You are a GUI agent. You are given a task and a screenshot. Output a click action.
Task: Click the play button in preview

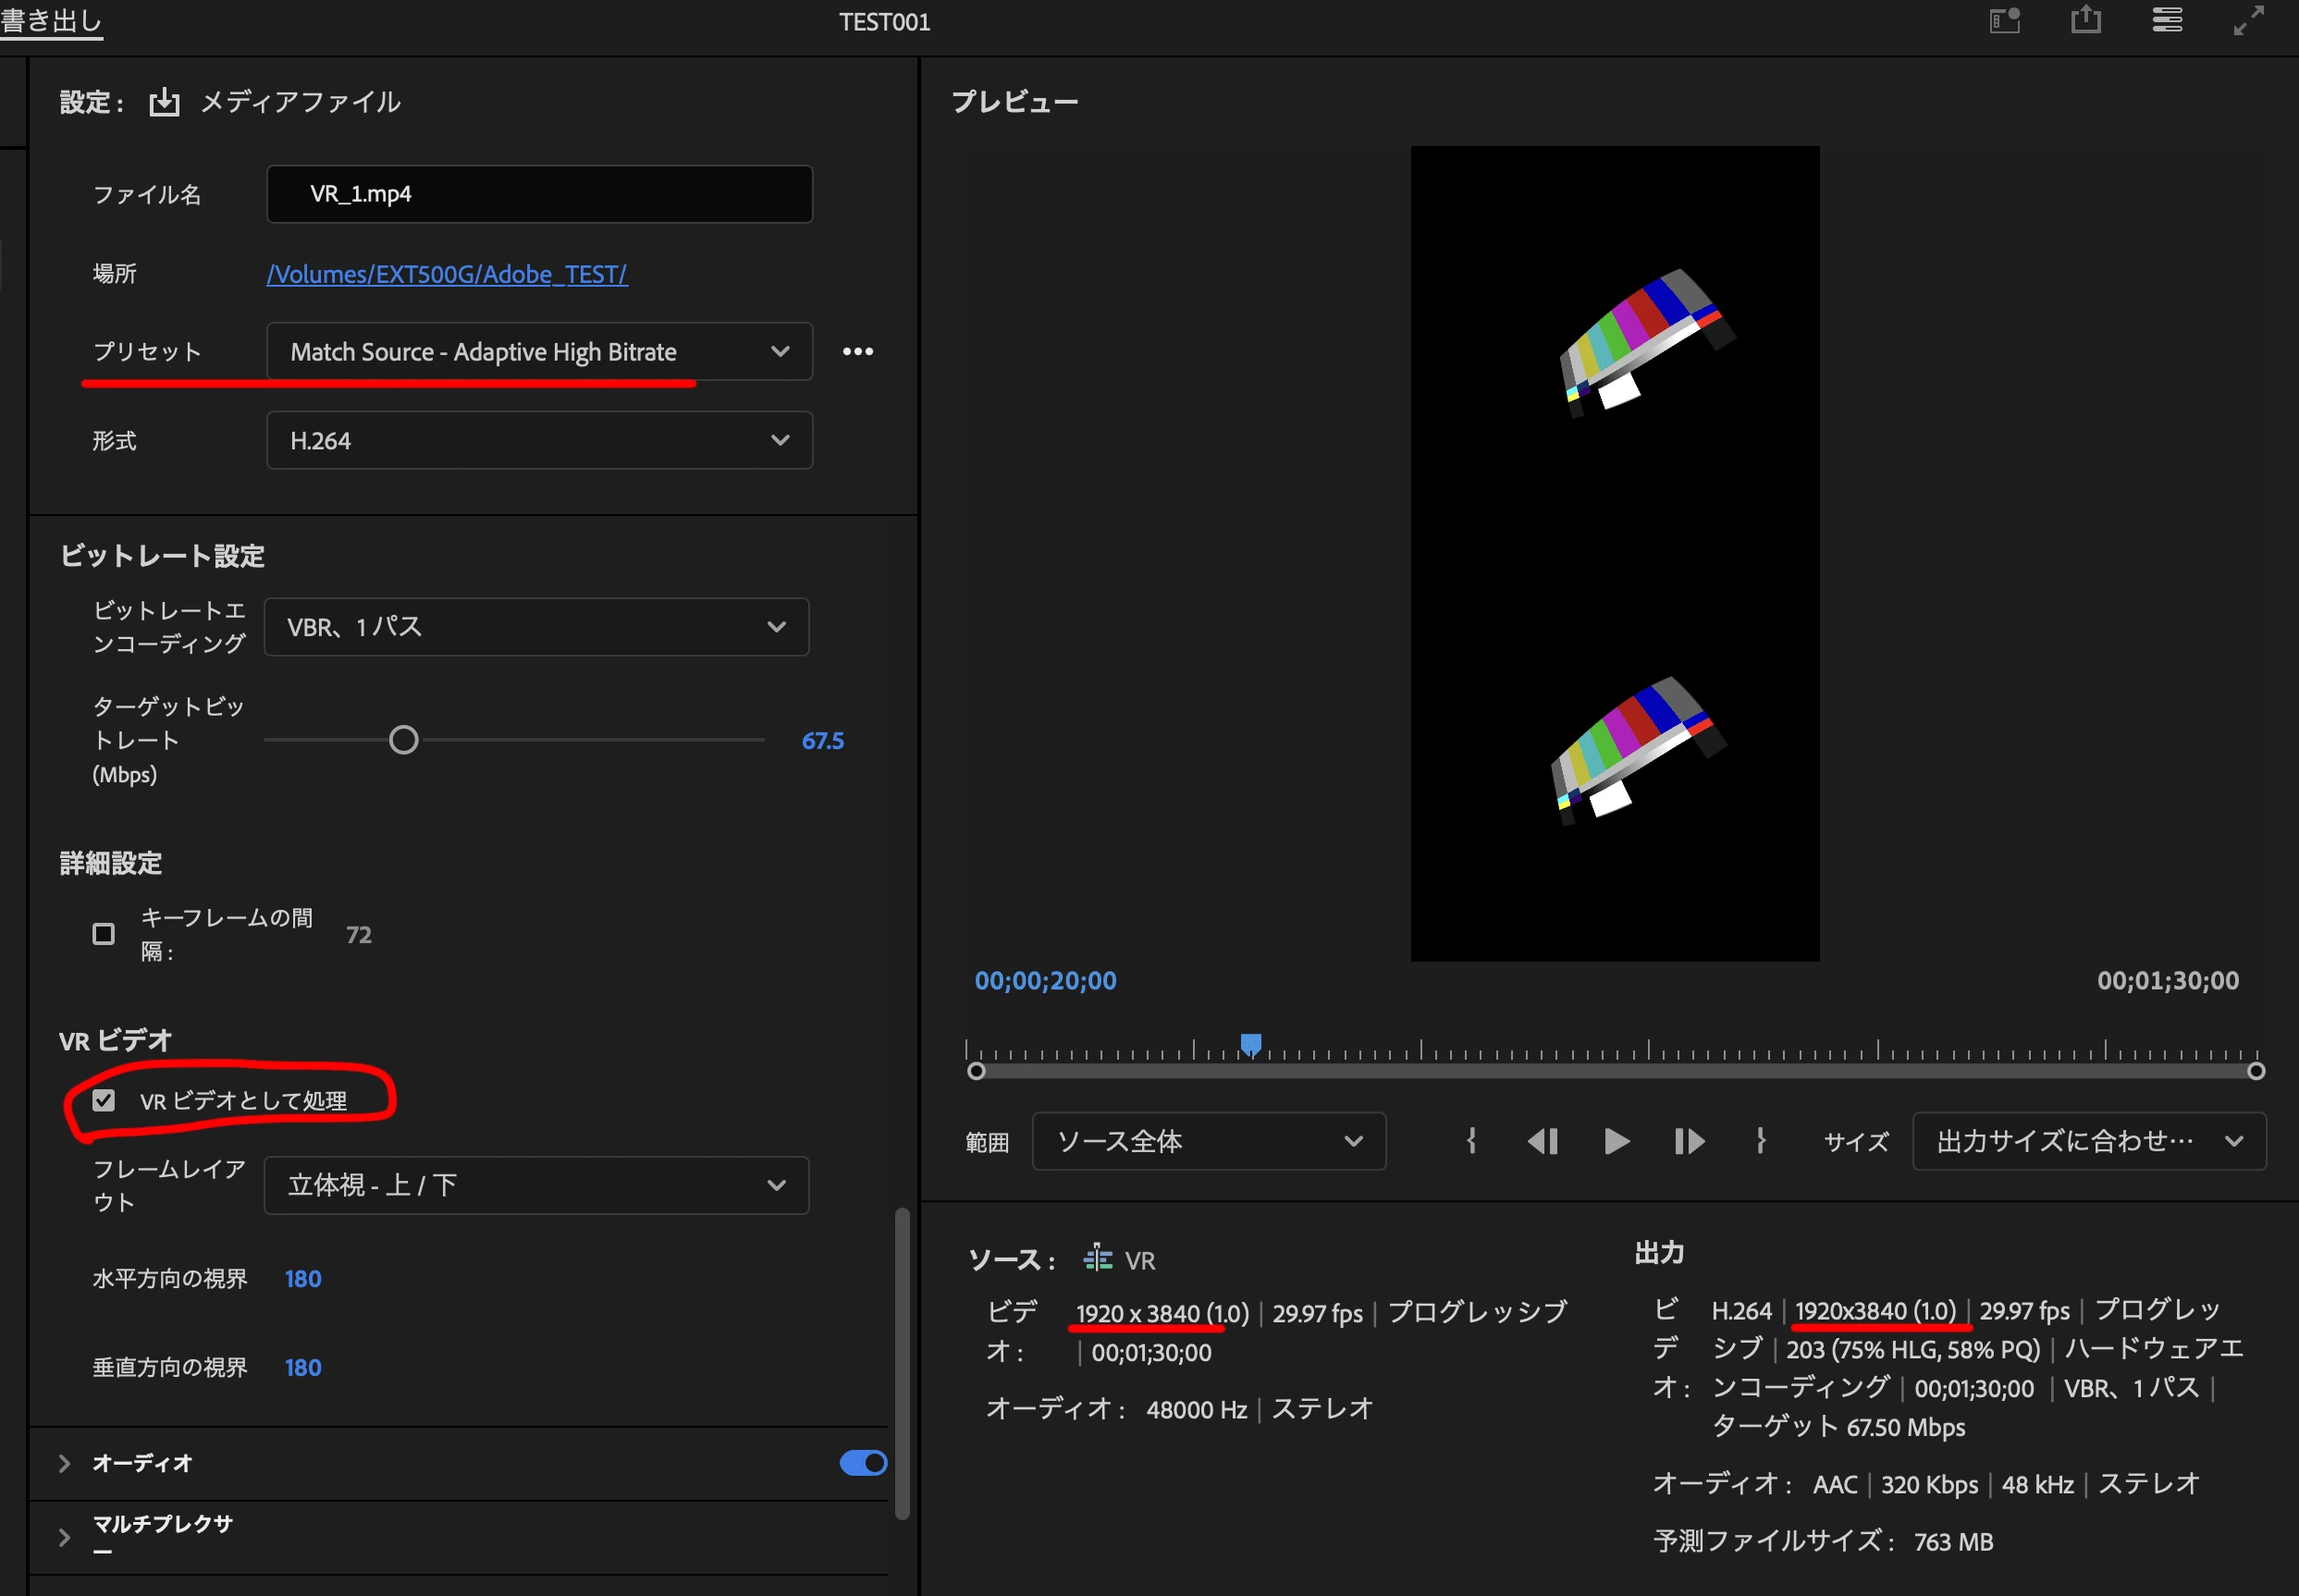1615,1141
